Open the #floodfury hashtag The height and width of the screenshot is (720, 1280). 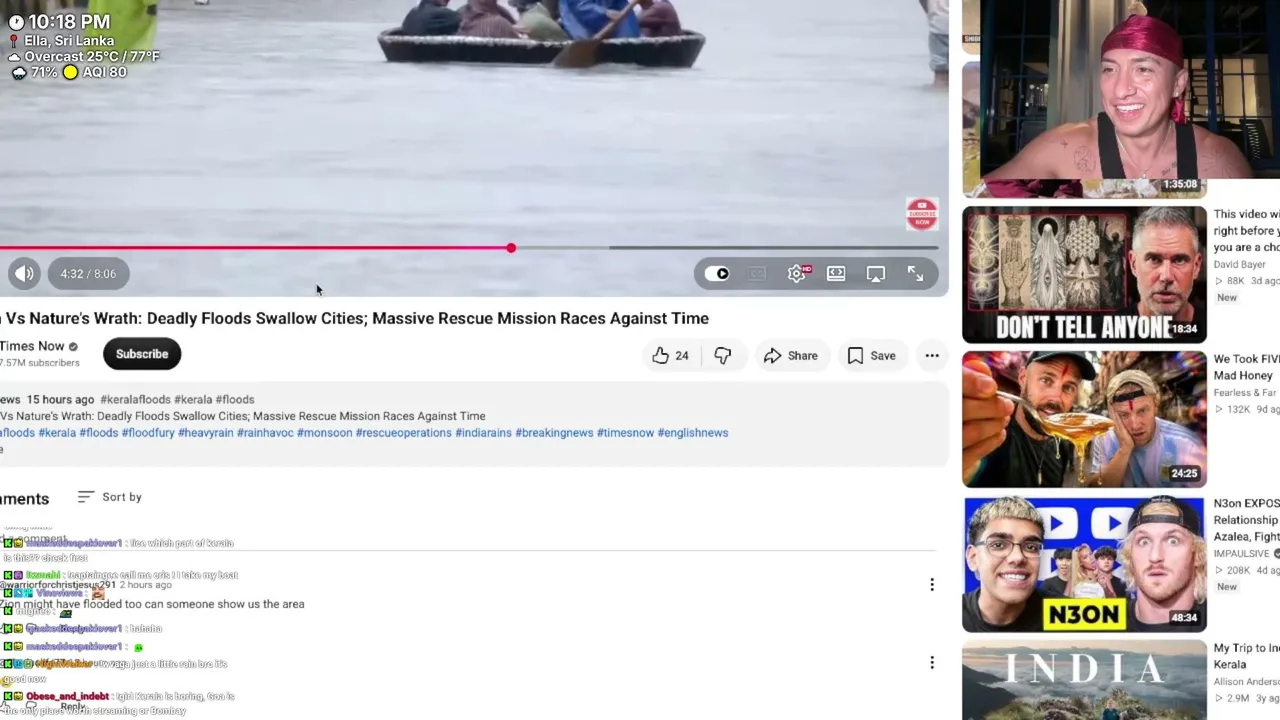click(148, 433)
